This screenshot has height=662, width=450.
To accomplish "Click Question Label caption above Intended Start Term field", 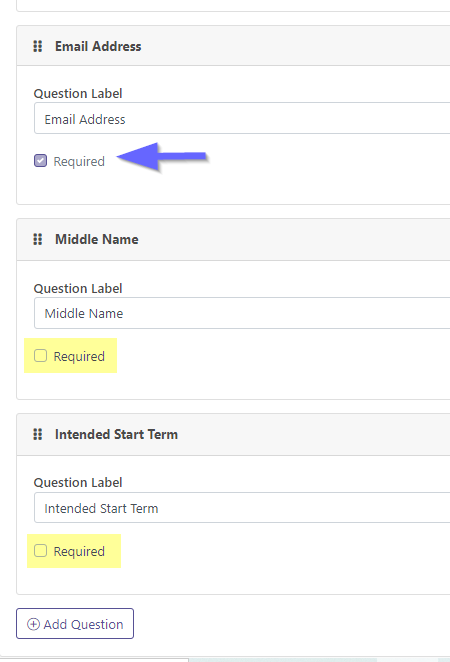I will pyautogui.click(x=78, y=482).
